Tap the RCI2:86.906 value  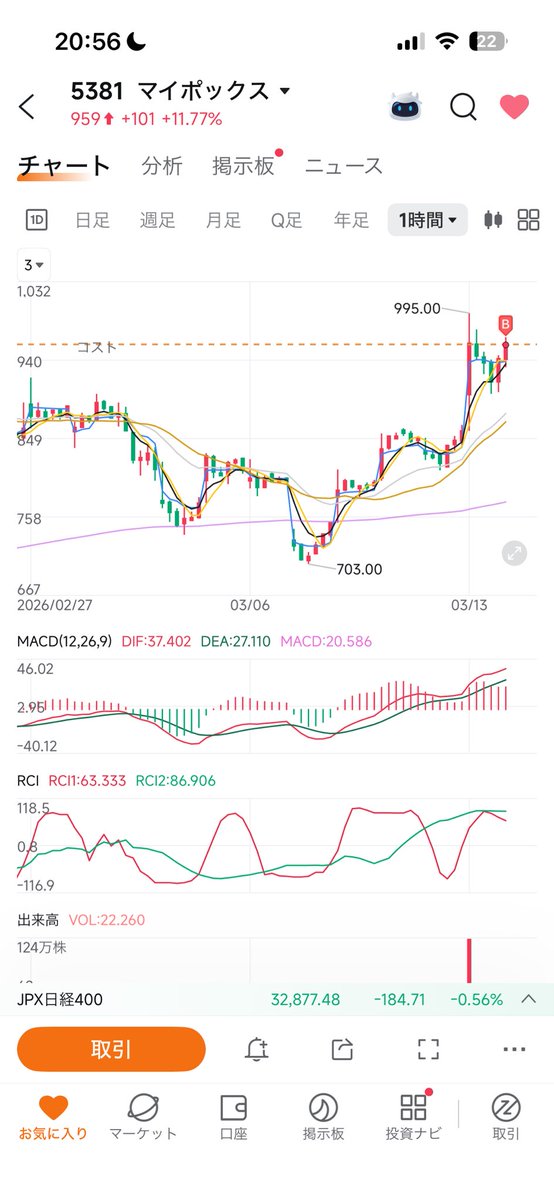[x=175, y=780]
